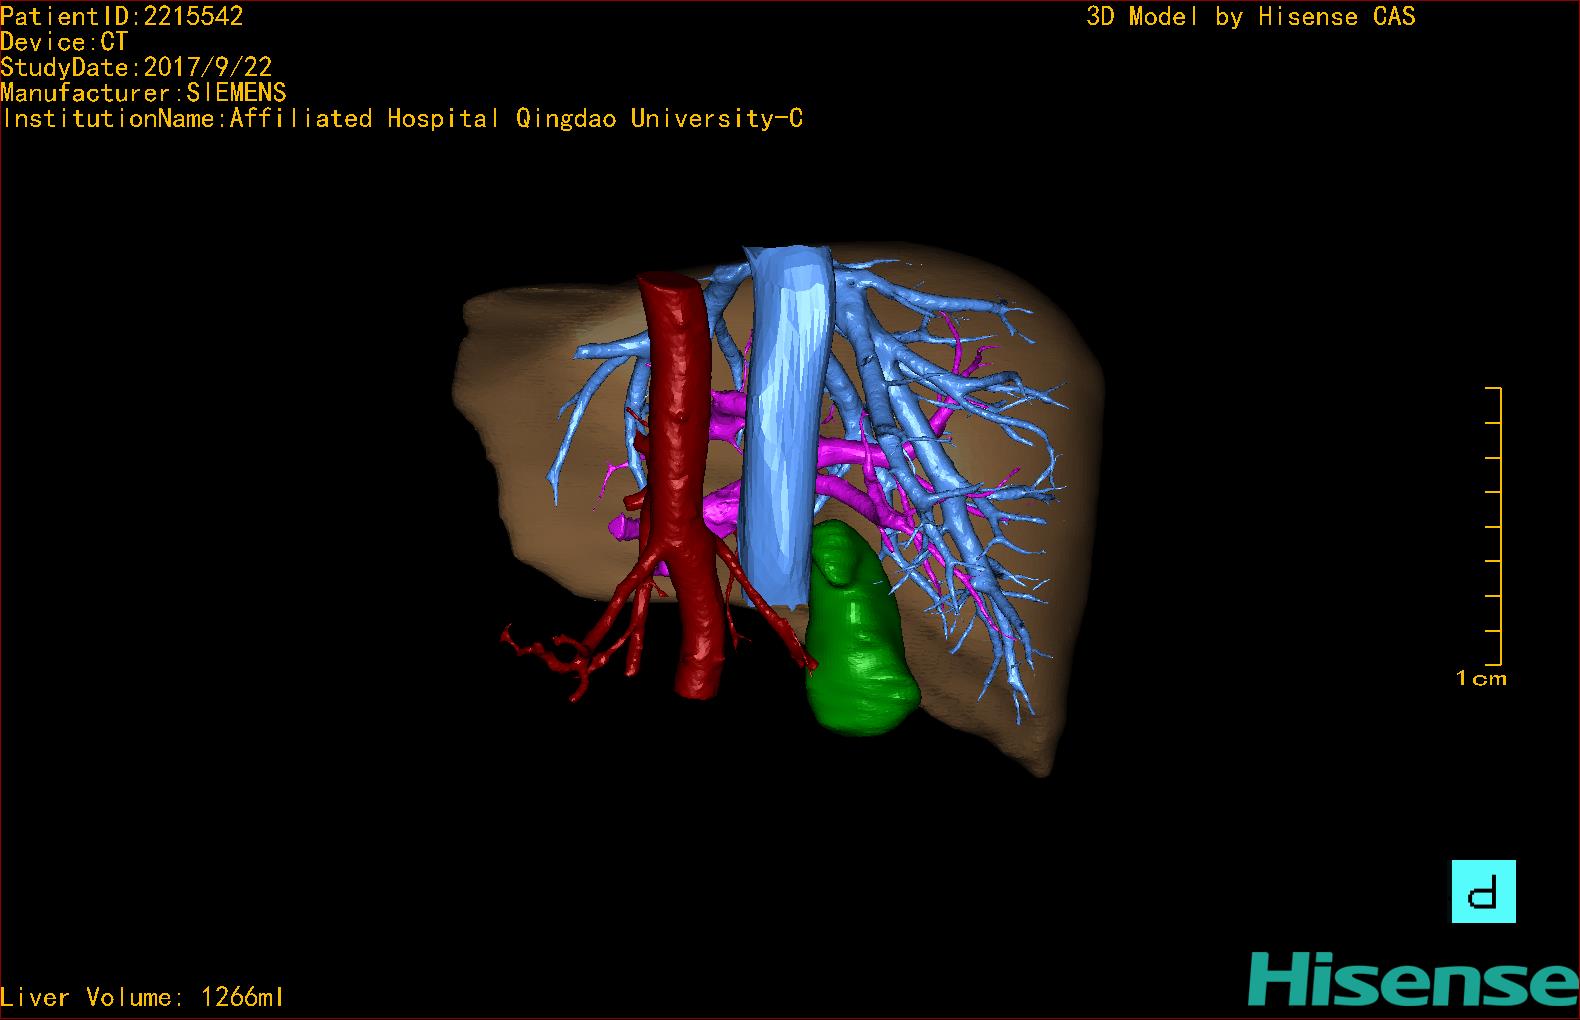Click the cyan 'd' panel label
This screenshot has height=1020, width=1580.
pyautogui.click(x=1483, y=891)
